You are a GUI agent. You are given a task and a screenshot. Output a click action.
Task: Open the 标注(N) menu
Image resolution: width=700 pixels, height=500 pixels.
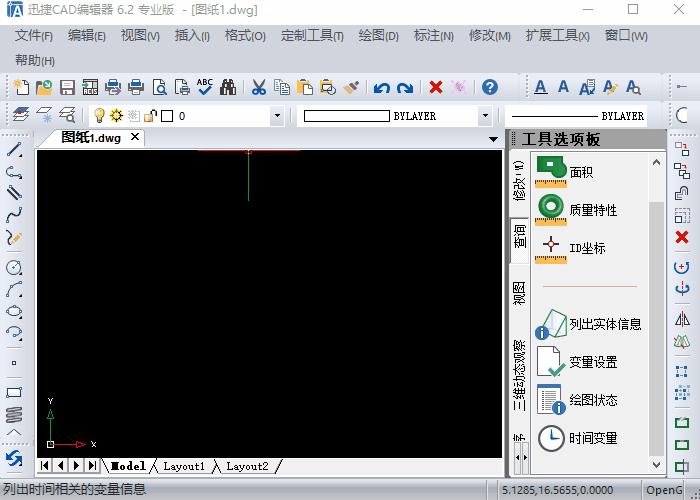(x=433, y=35)
